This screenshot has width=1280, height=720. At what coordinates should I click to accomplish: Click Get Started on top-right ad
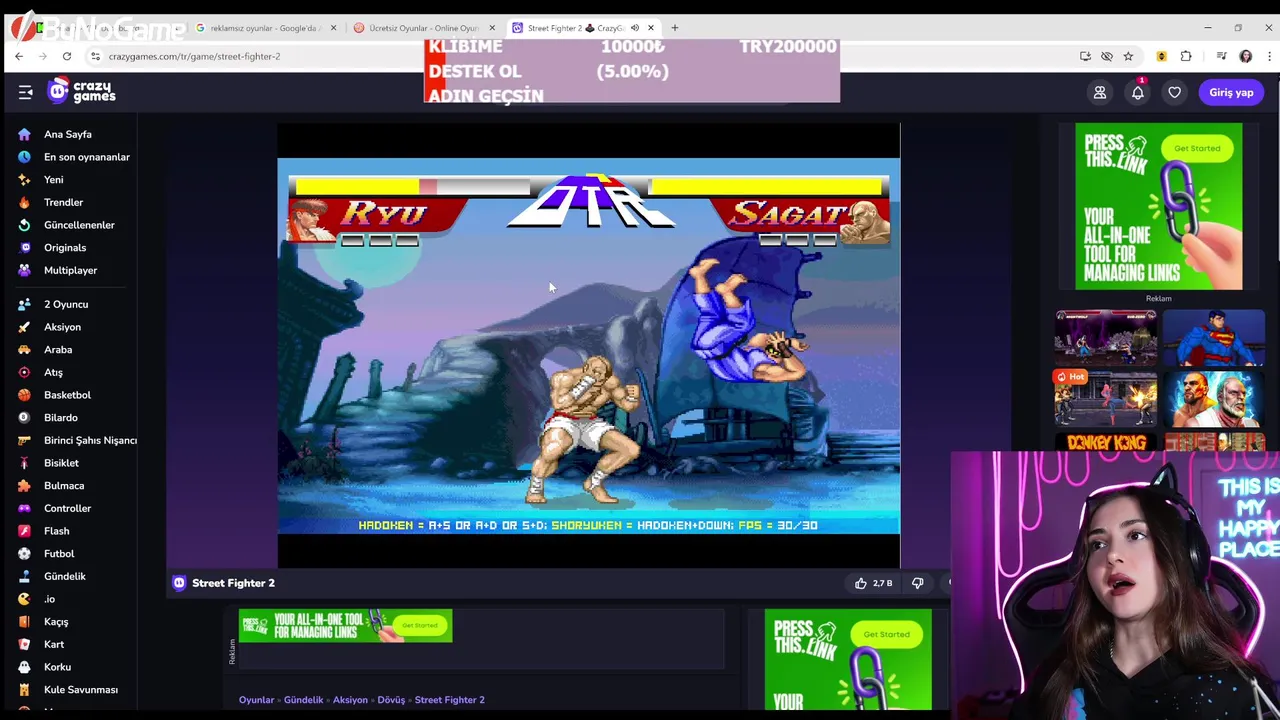pos(1197,148)
